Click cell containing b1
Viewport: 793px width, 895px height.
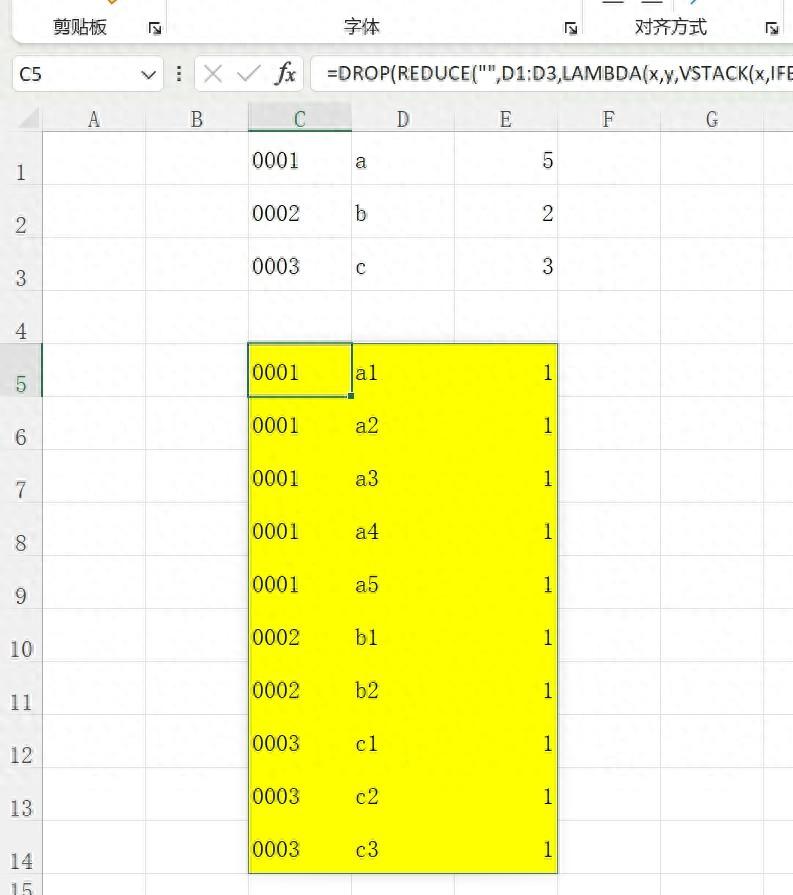(x=403, y=635)
